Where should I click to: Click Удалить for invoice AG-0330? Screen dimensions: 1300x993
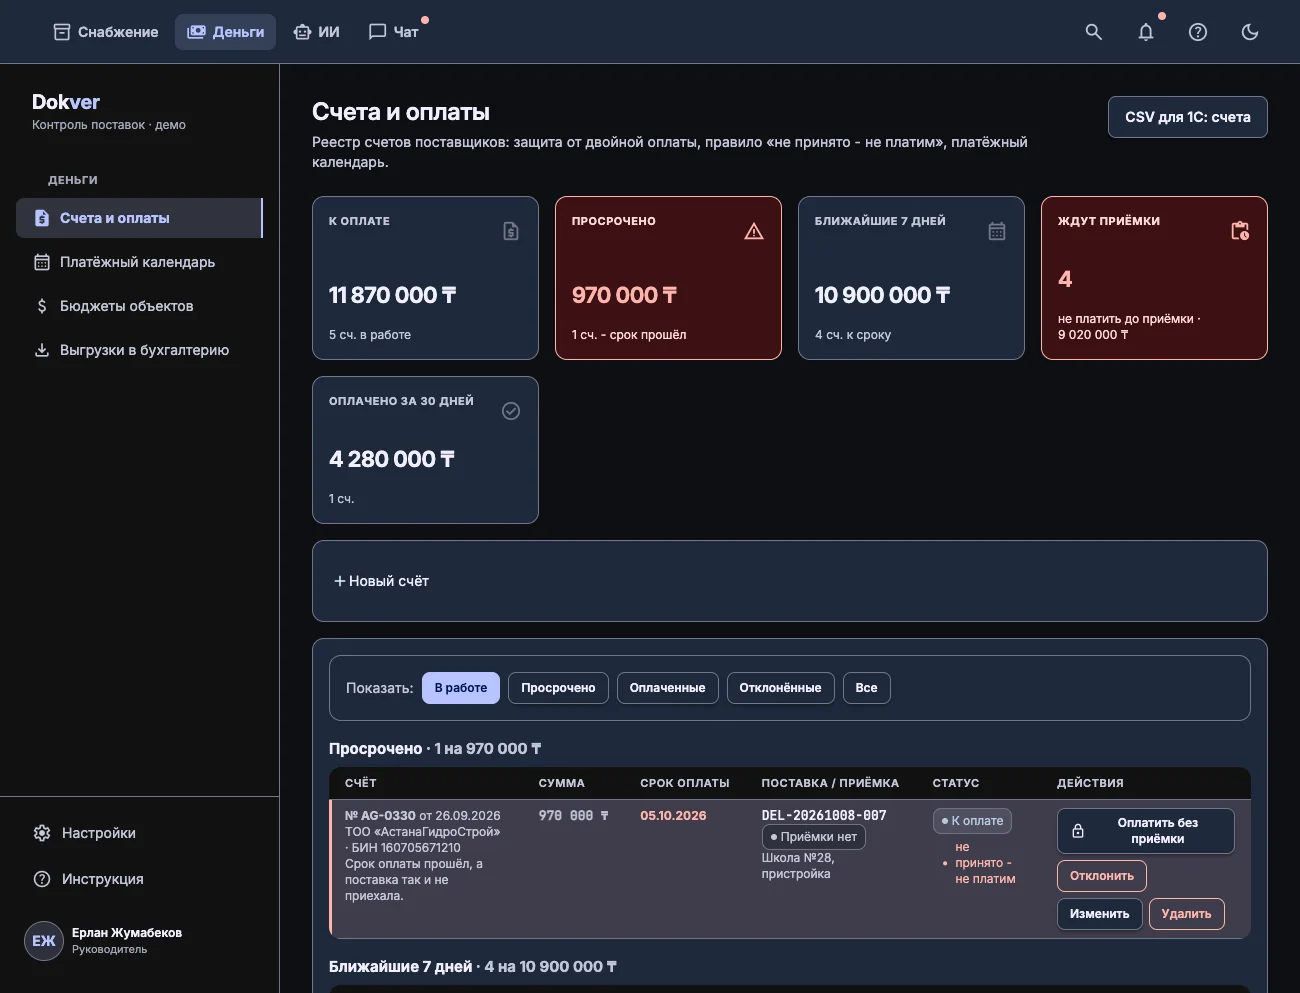pyautogui.click(x=1187, y=914)
